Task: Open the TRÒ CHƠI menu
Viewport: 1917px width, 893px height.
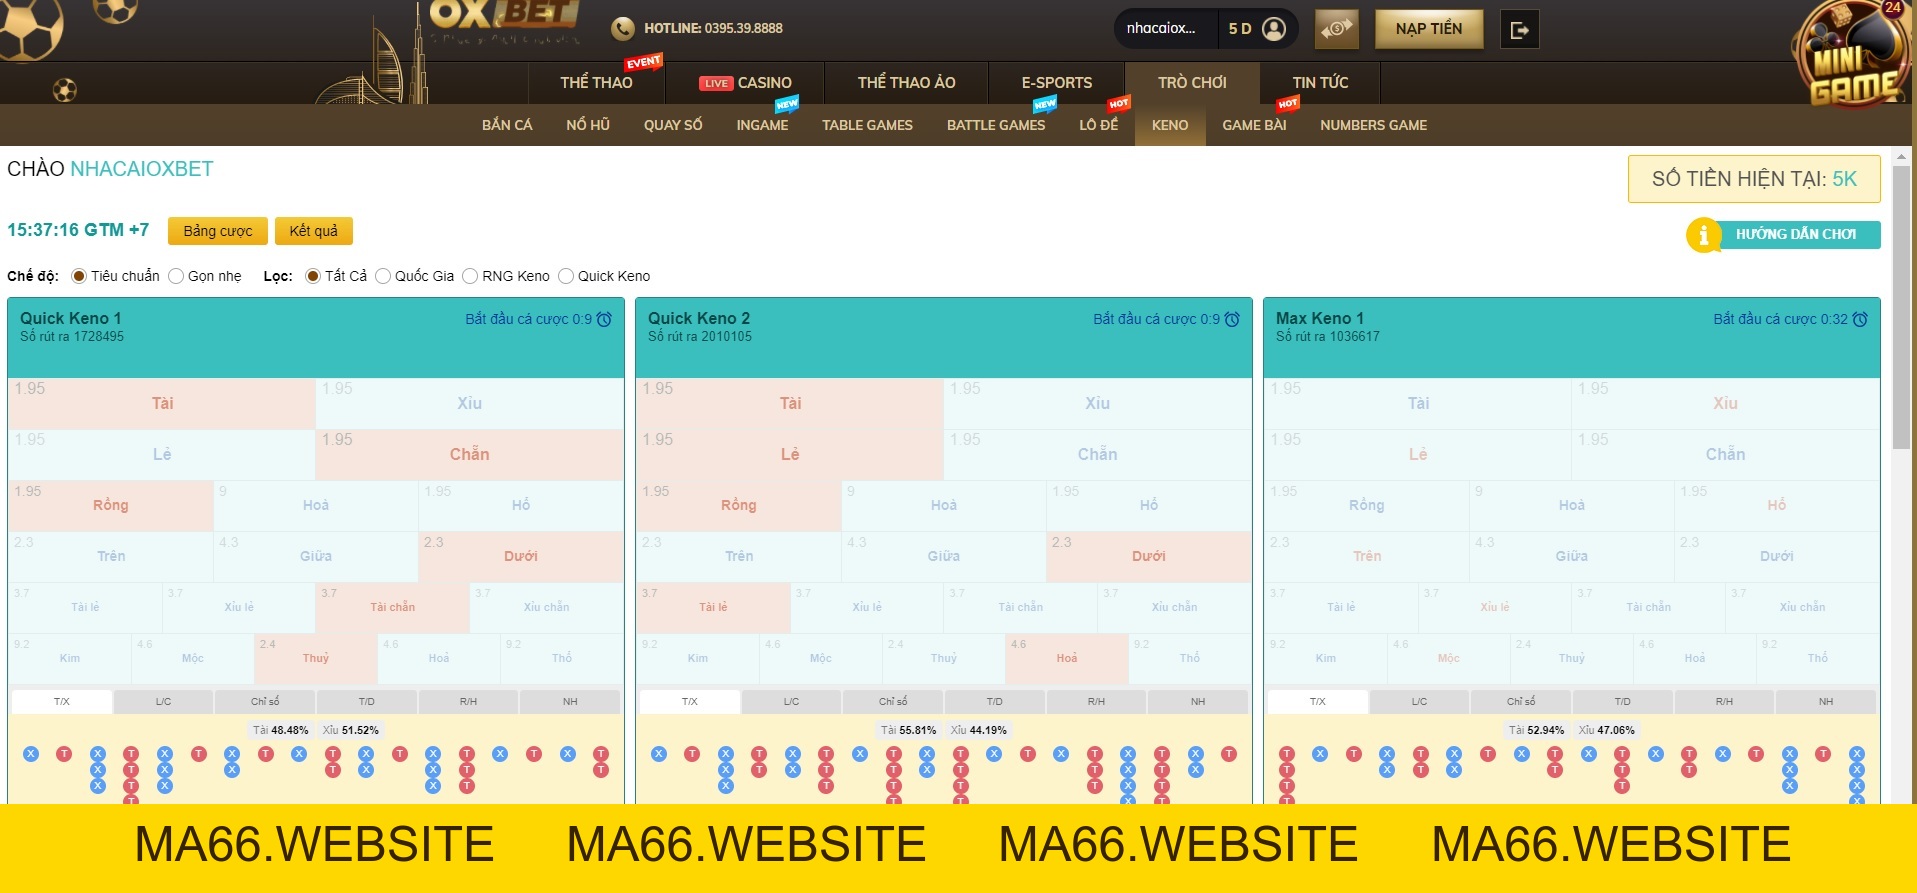Action: pyautogui.click(x=1192, y=83)
